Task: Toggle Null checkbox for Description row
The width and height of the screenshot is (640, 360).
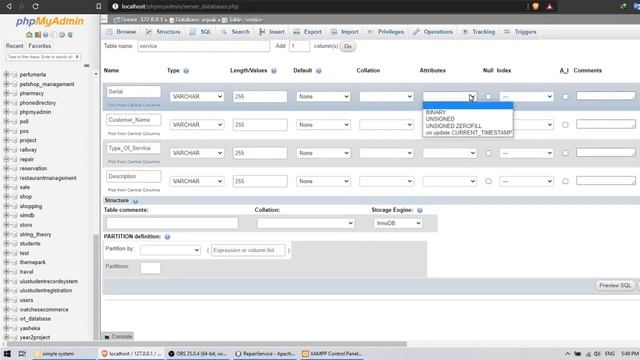Action: tap(488, 181)
